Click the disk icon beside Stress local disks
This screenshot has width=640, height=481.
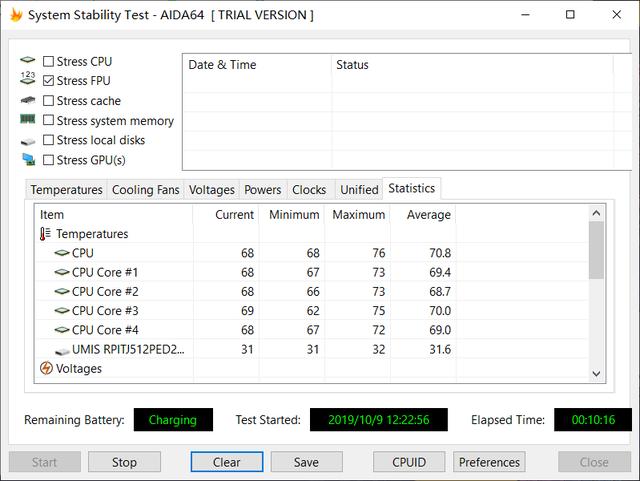pyautogui.click(x=28, y=142)
